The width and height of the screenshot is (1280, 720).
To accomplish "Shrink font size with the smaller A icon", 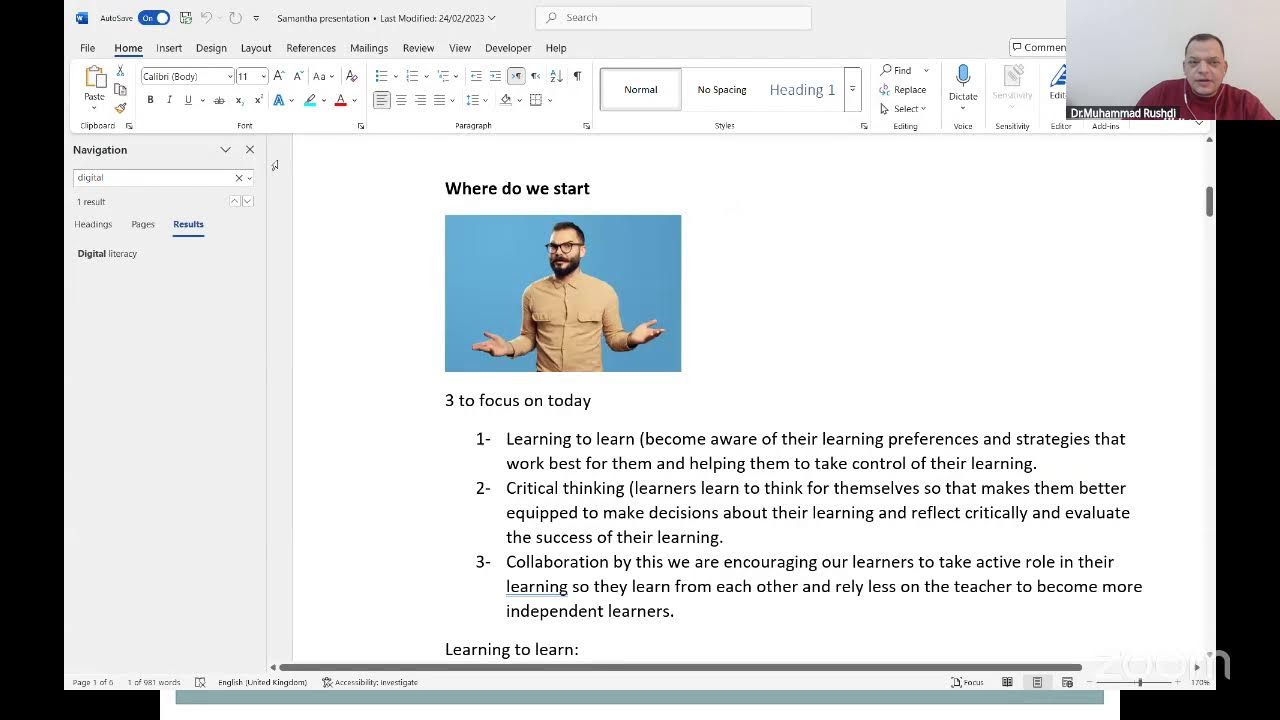I will (x=297, y=76).
